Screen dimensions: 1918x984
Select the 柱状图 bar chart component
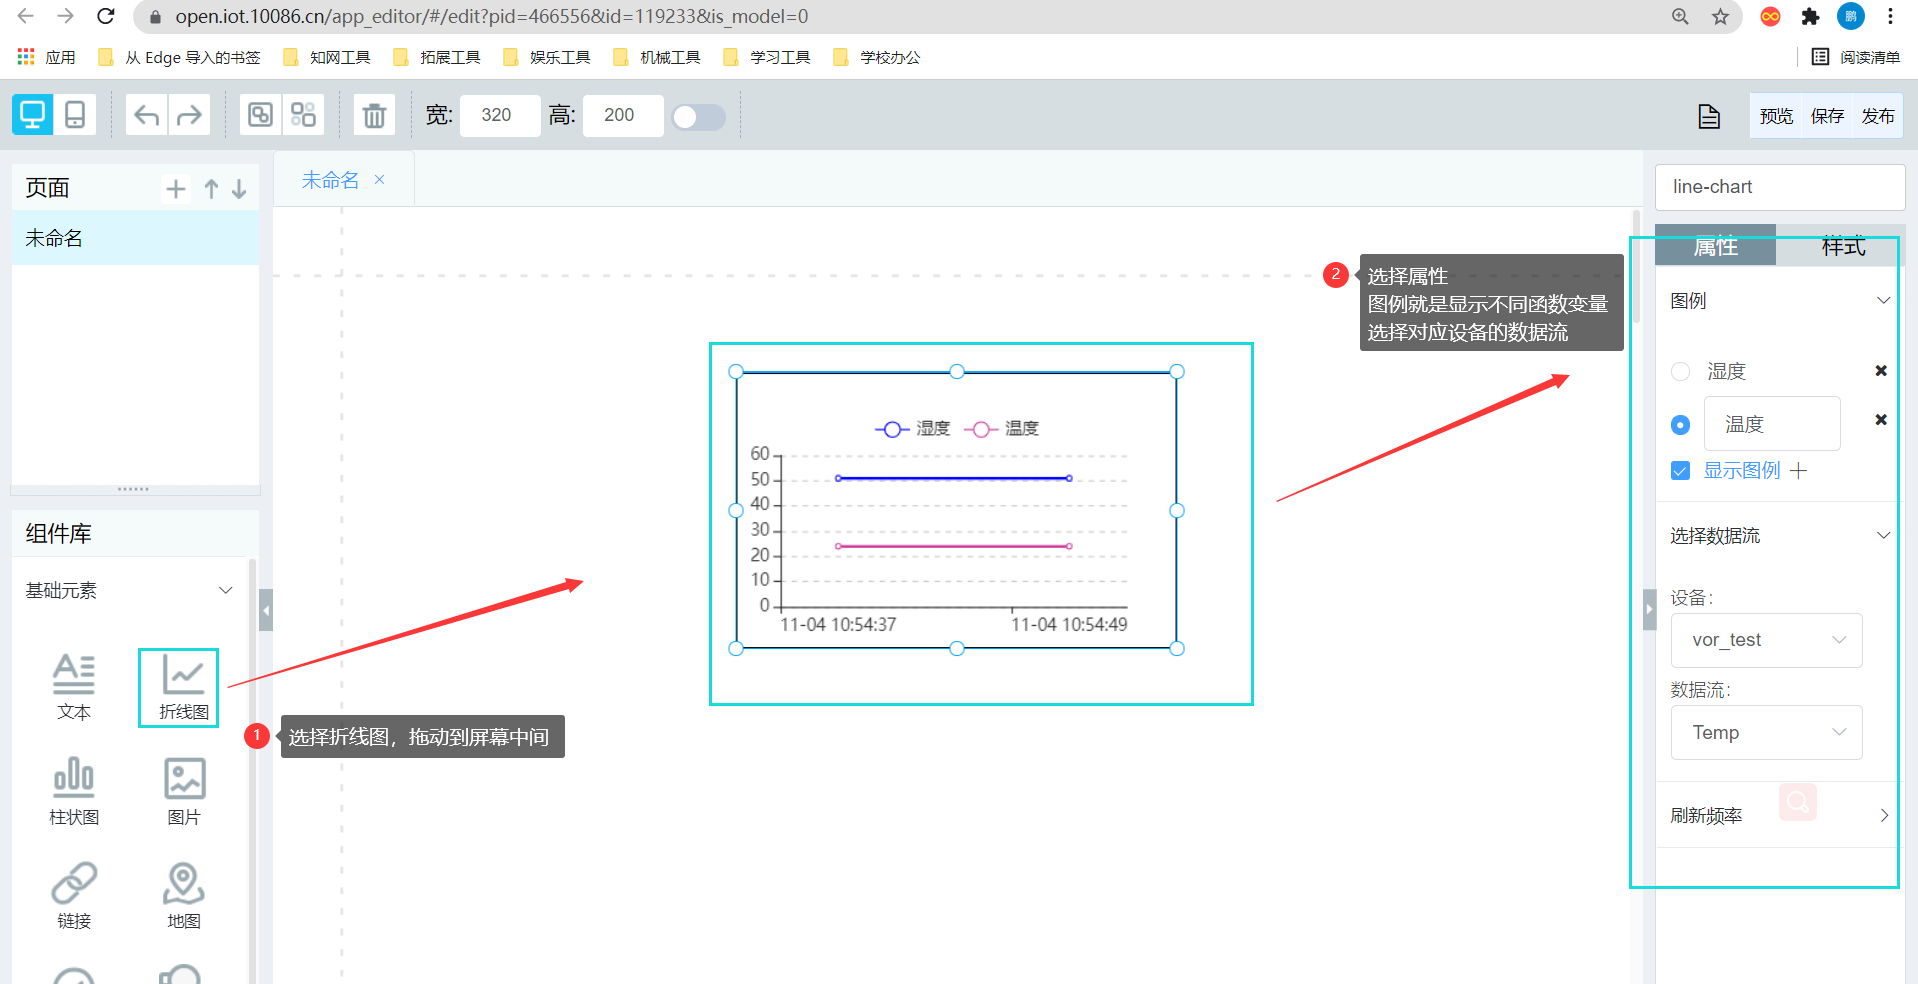pyautogui.click(x=74, y=792)
